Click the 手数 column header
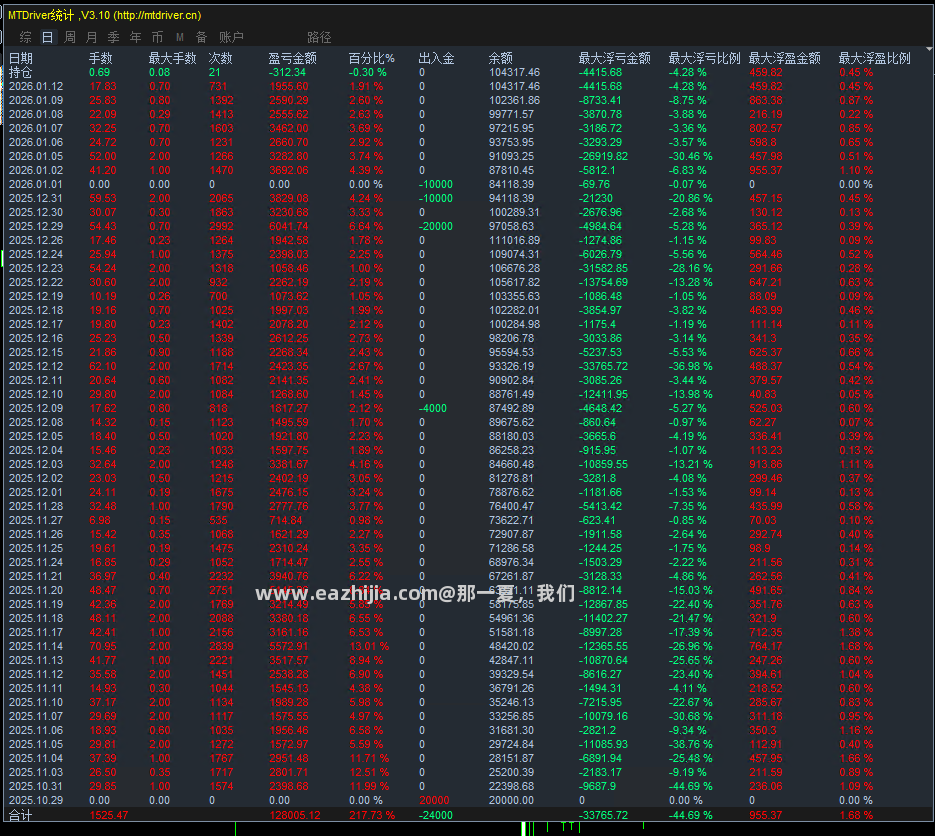Image resolution: width=935 pixels, height=836 pixels. pos(101,58)
